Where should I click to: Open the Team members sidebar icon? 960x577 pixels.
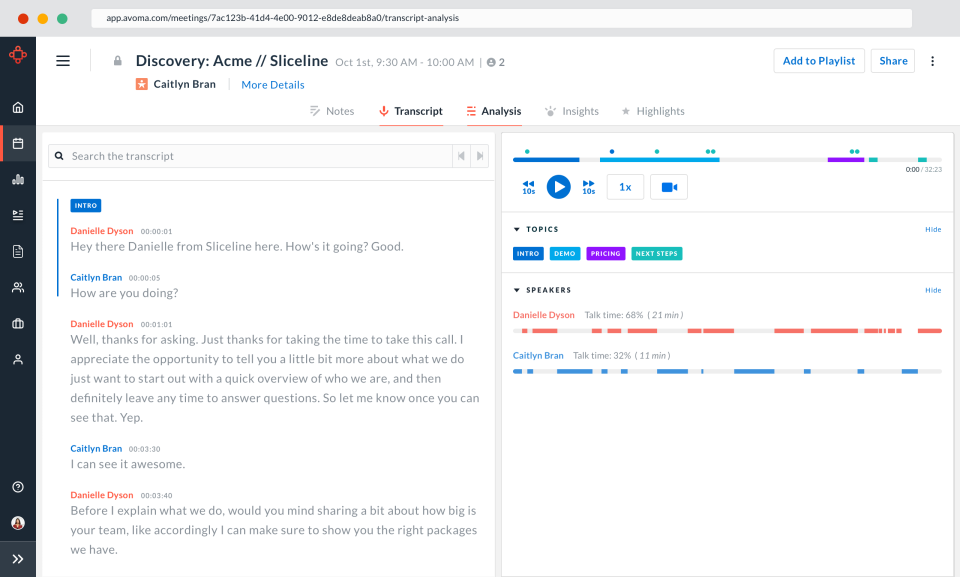[17, 287]
